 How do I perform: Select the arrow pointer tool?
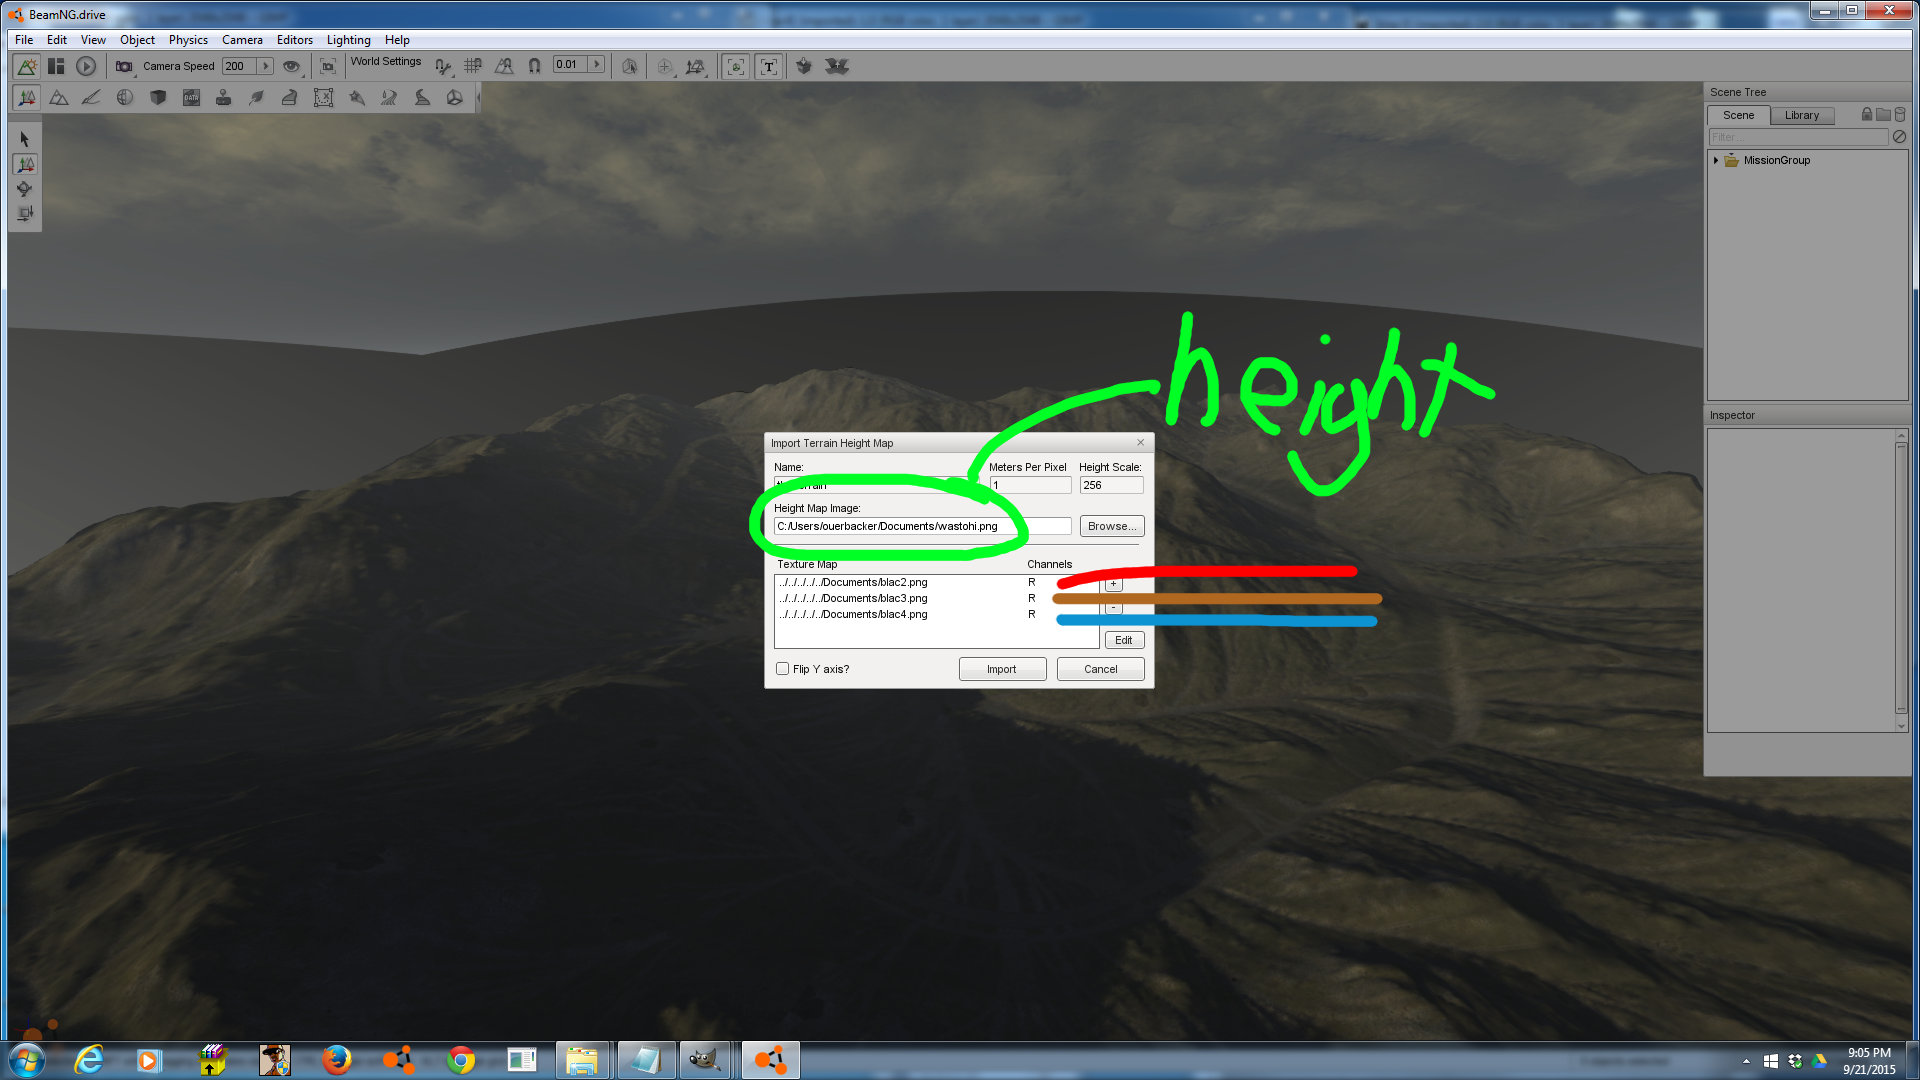(25, 139)
